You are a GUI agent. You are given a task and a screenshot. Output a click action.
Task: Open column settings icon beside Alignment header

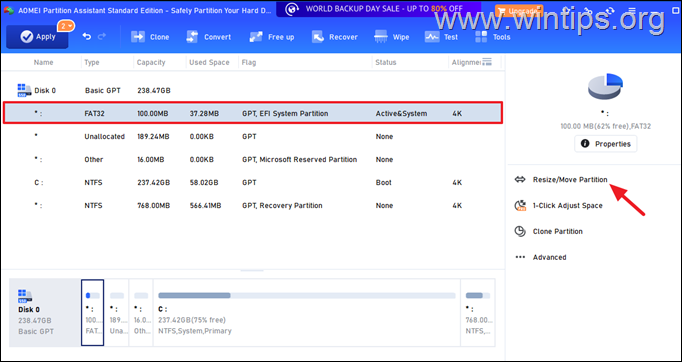click(x=487, y=62)
